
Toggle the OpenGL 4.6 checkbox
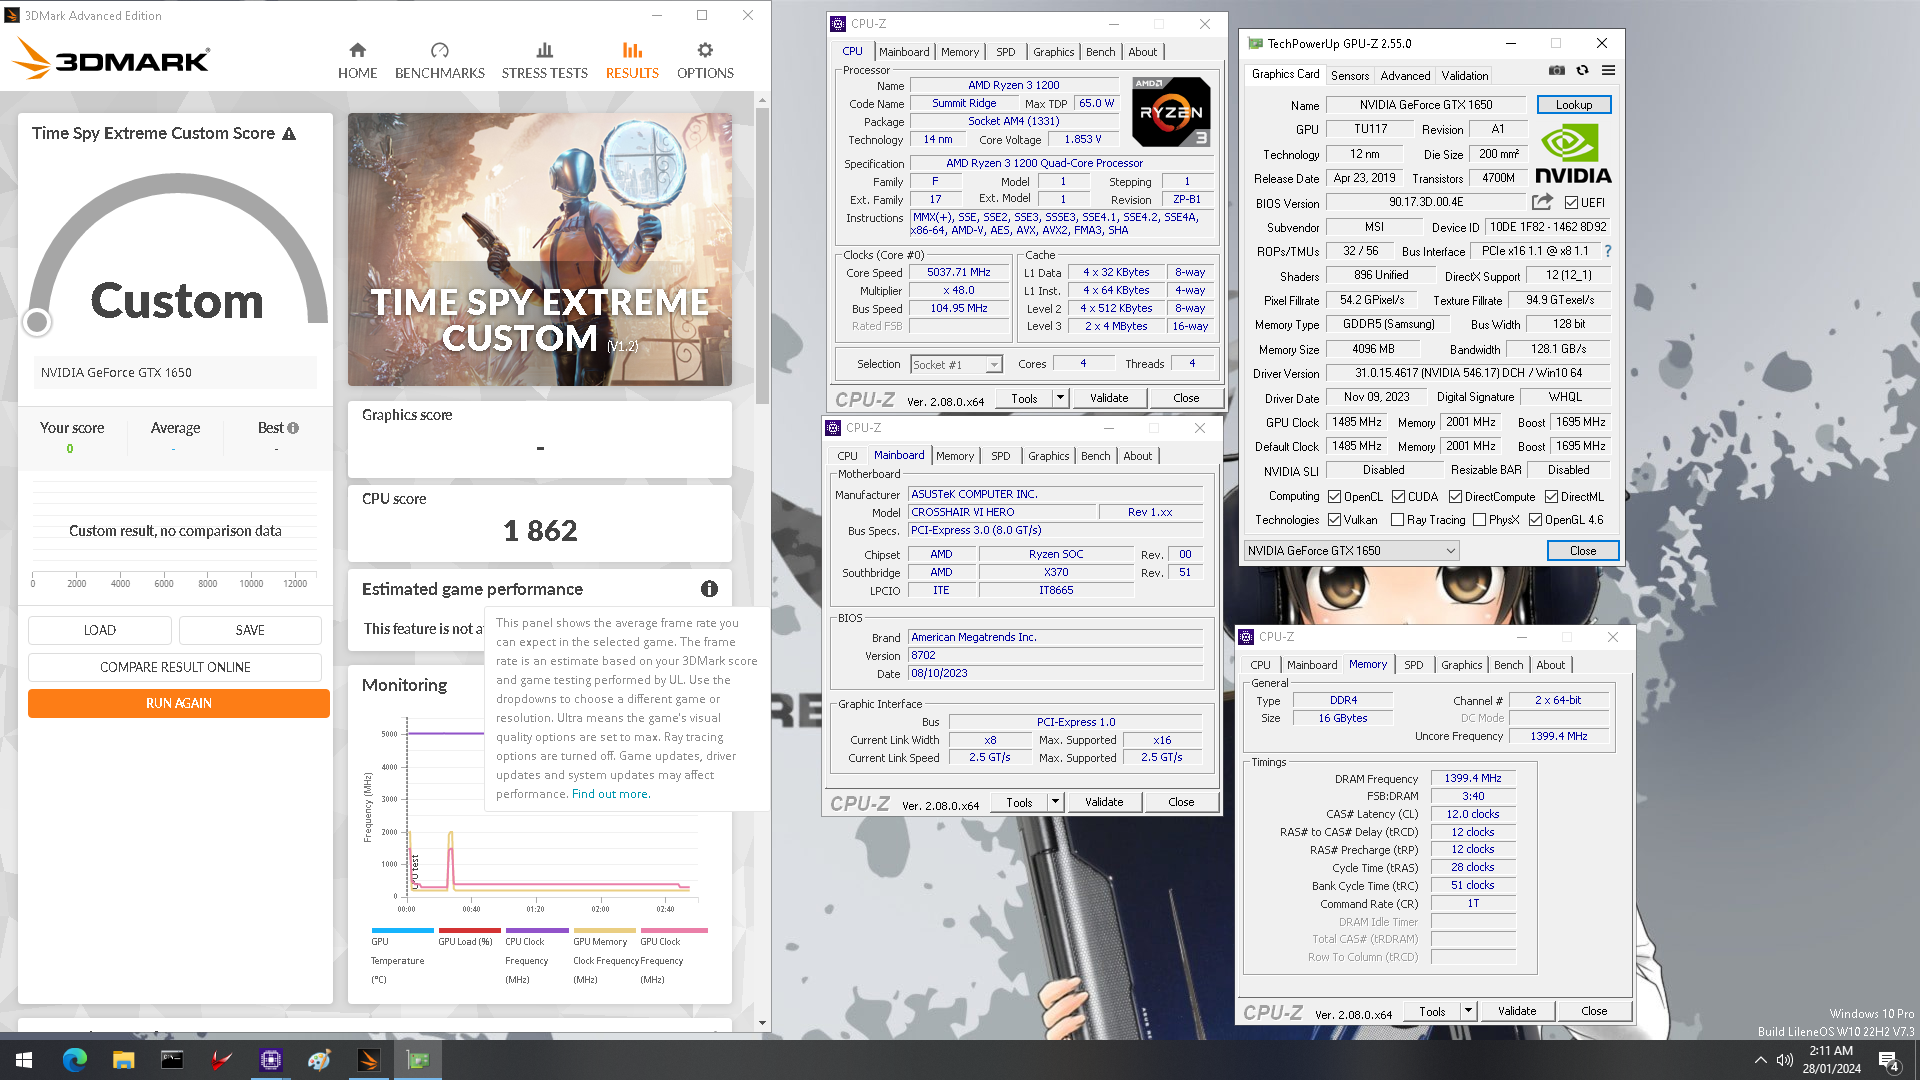pos(1535,520)
